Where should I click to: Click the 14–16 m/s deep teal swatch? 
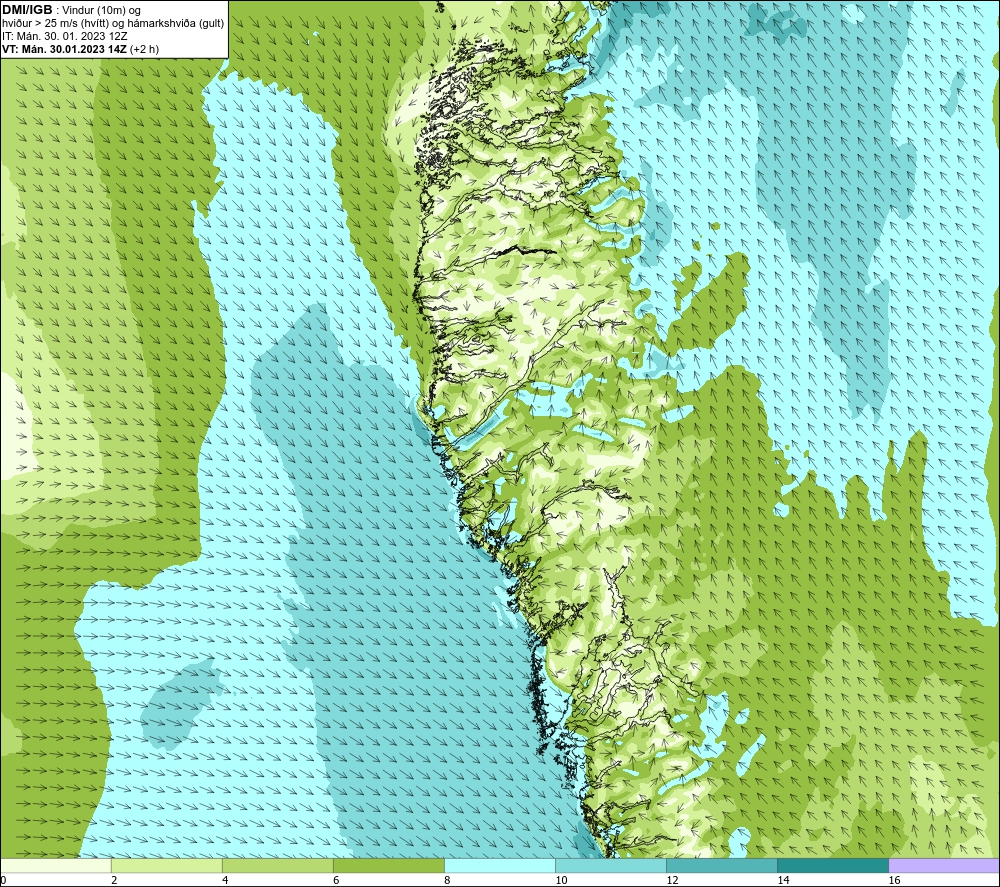click(833, 865)
